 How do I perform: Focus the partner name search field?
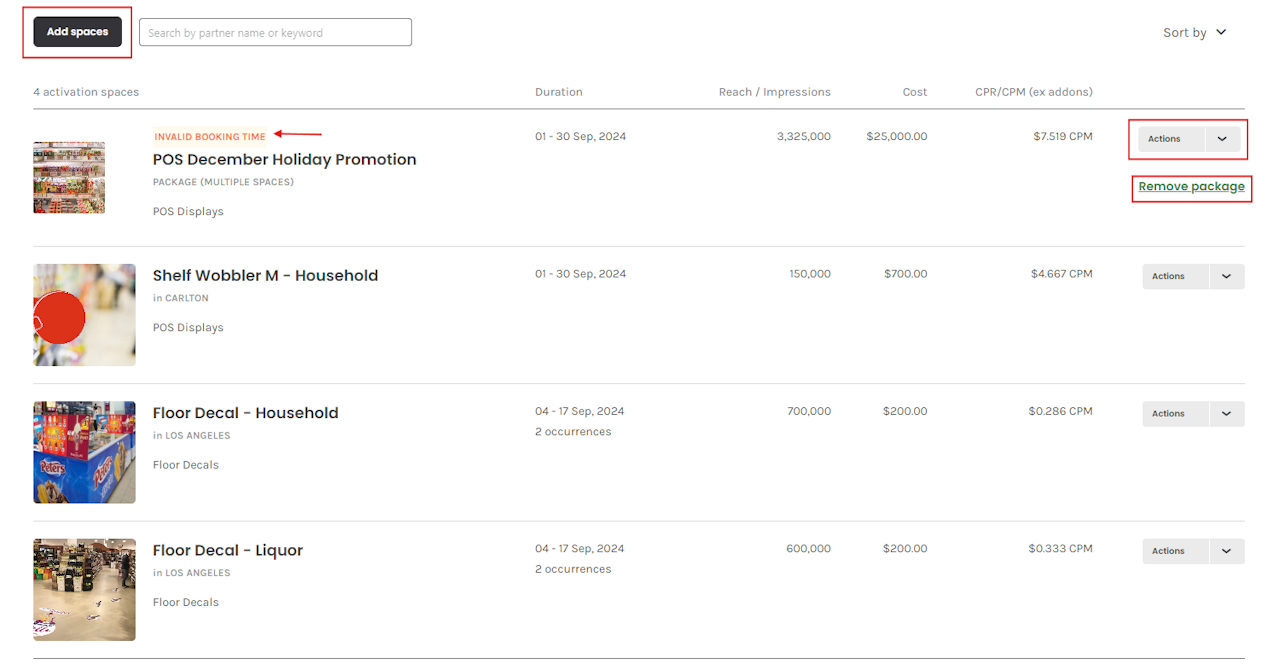click(275, 32)
